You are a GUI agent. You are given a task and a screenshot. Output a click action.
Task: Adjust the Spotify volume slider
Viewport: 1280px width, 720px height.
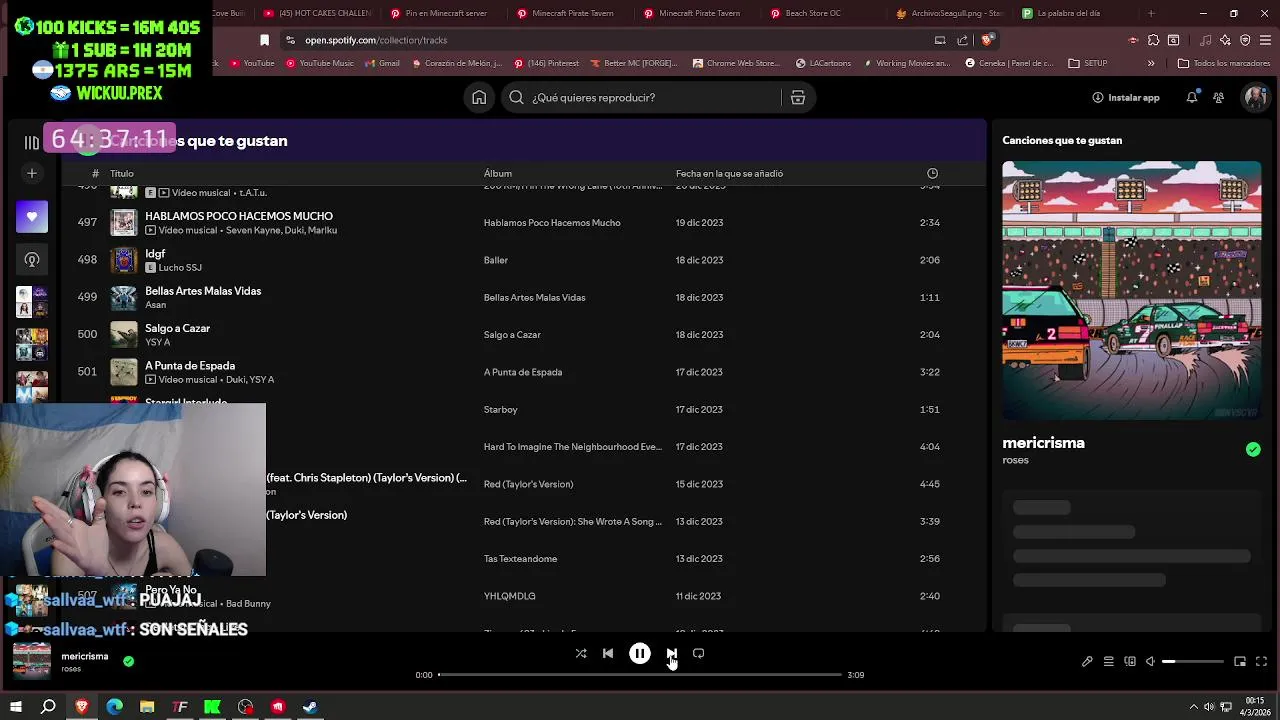[x=1193, y=661]
